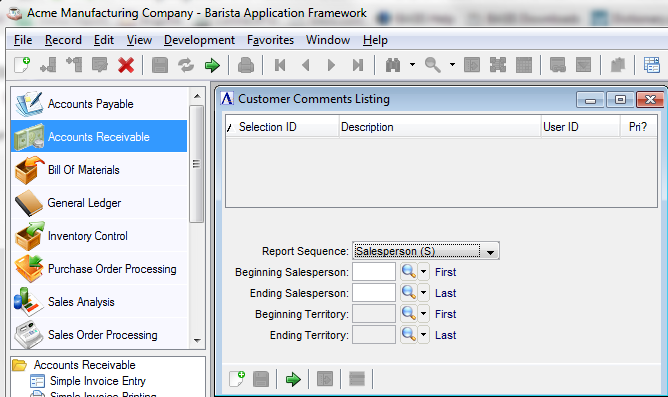Open the Development menu
The image size is (668, 397).
click(x=199, y=40)
